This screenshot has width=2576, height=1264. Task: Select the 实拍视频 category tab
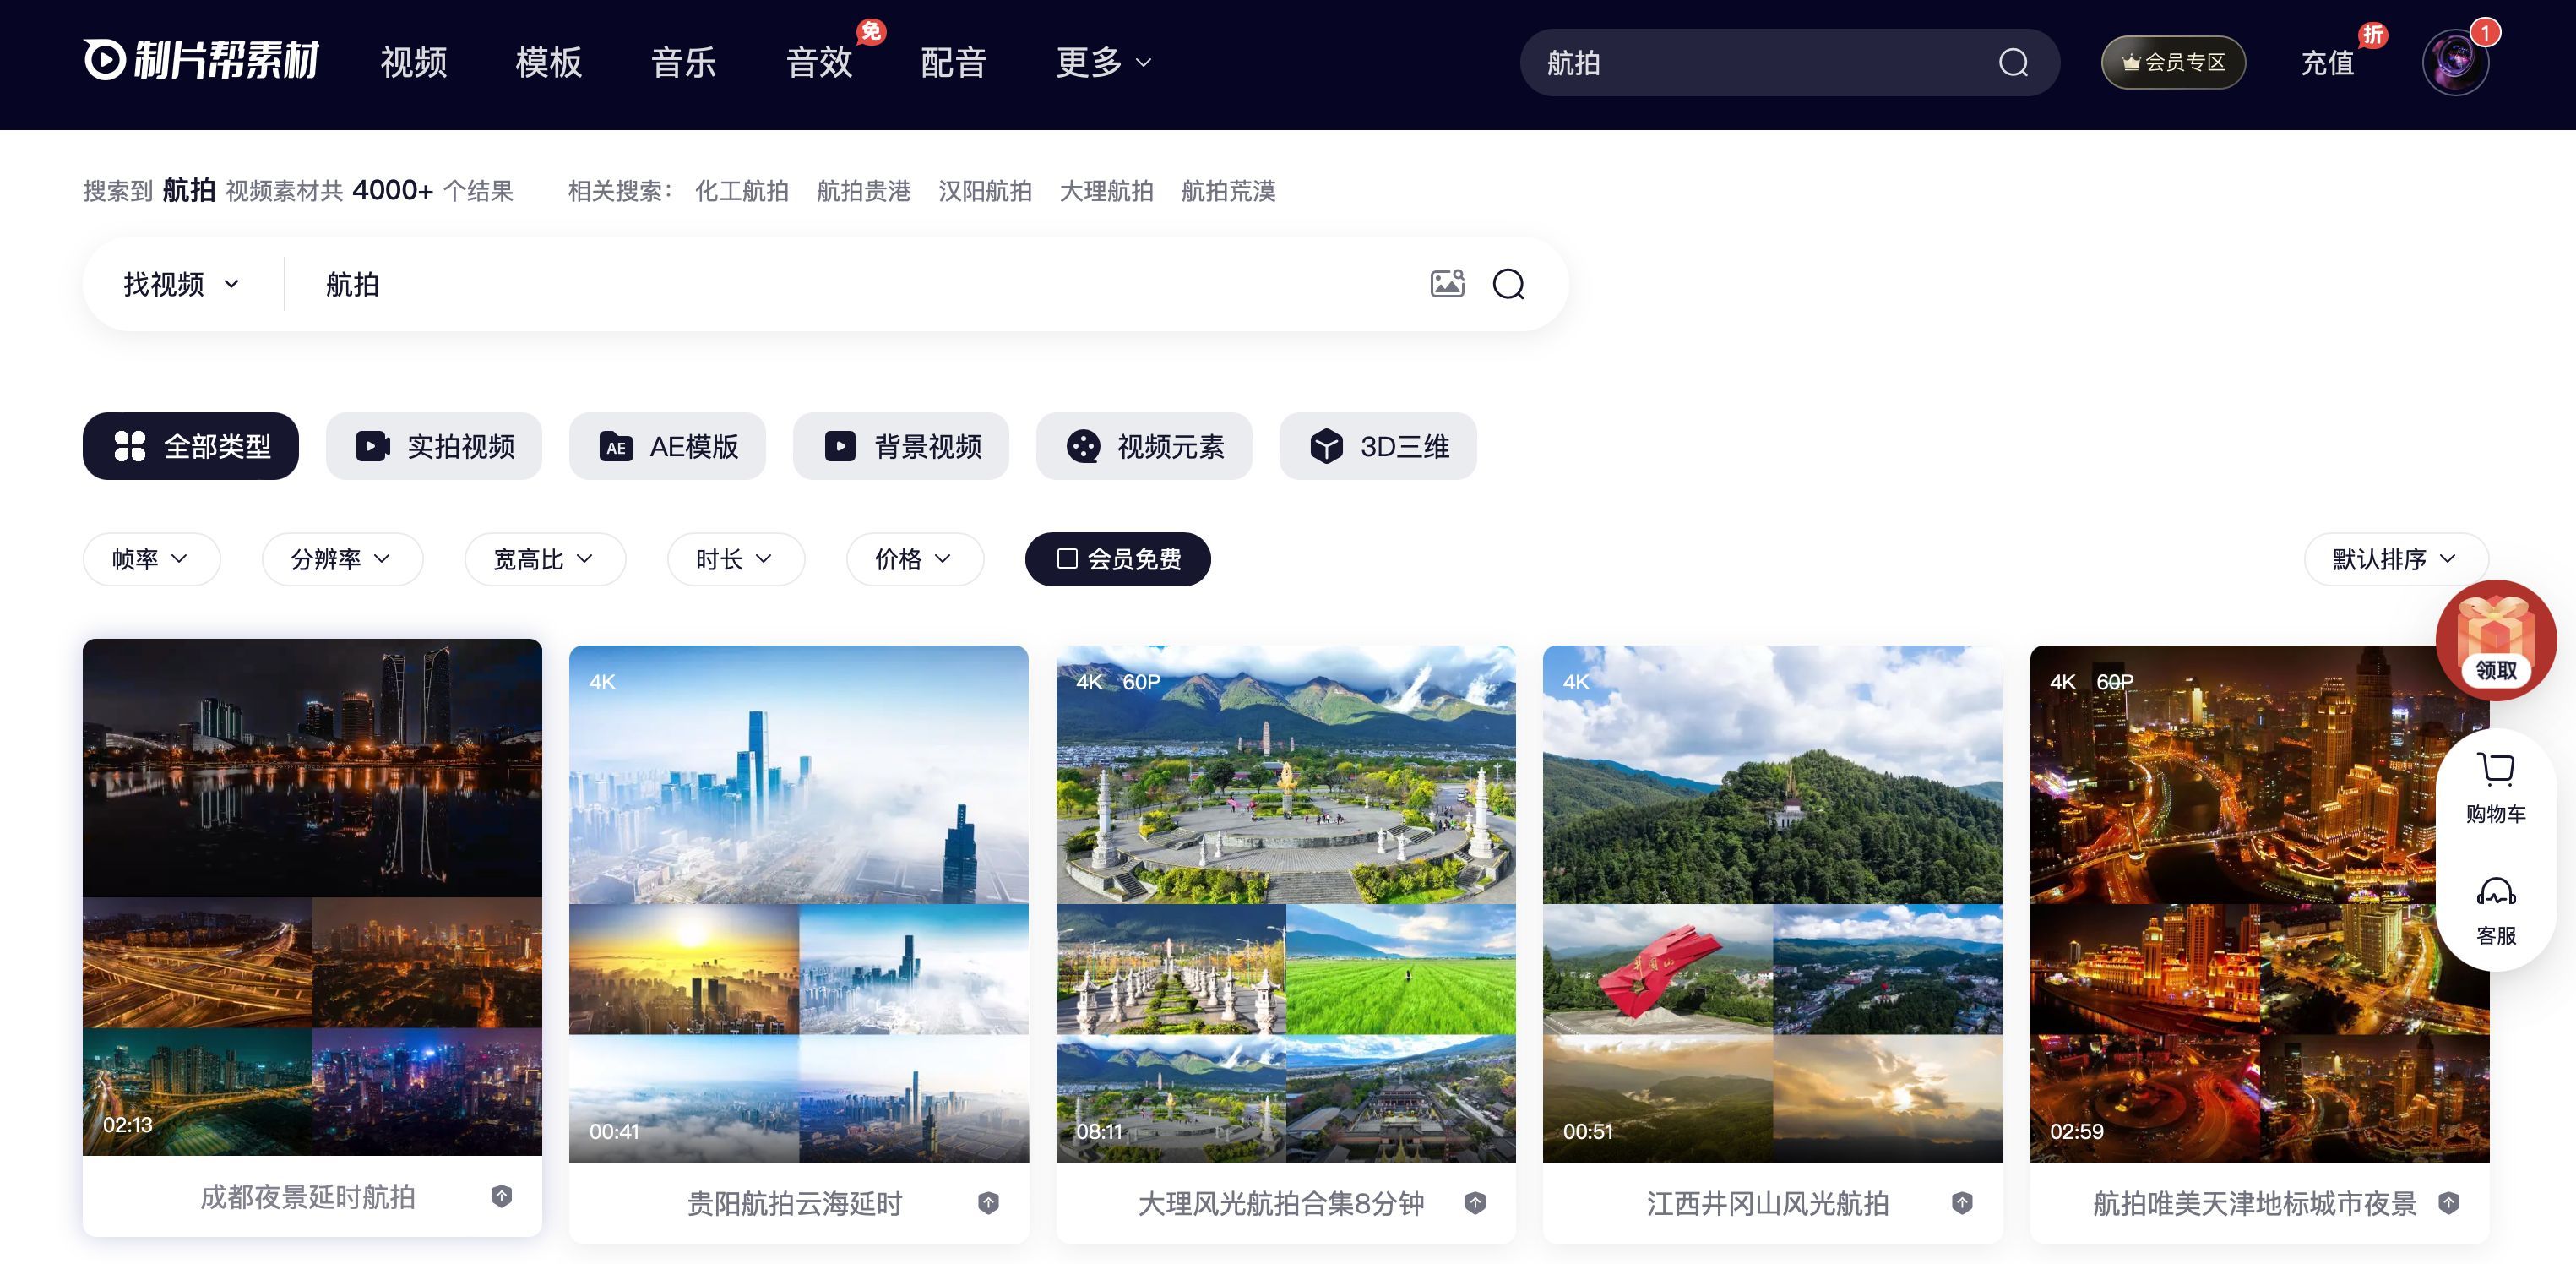tap(434, 446)
